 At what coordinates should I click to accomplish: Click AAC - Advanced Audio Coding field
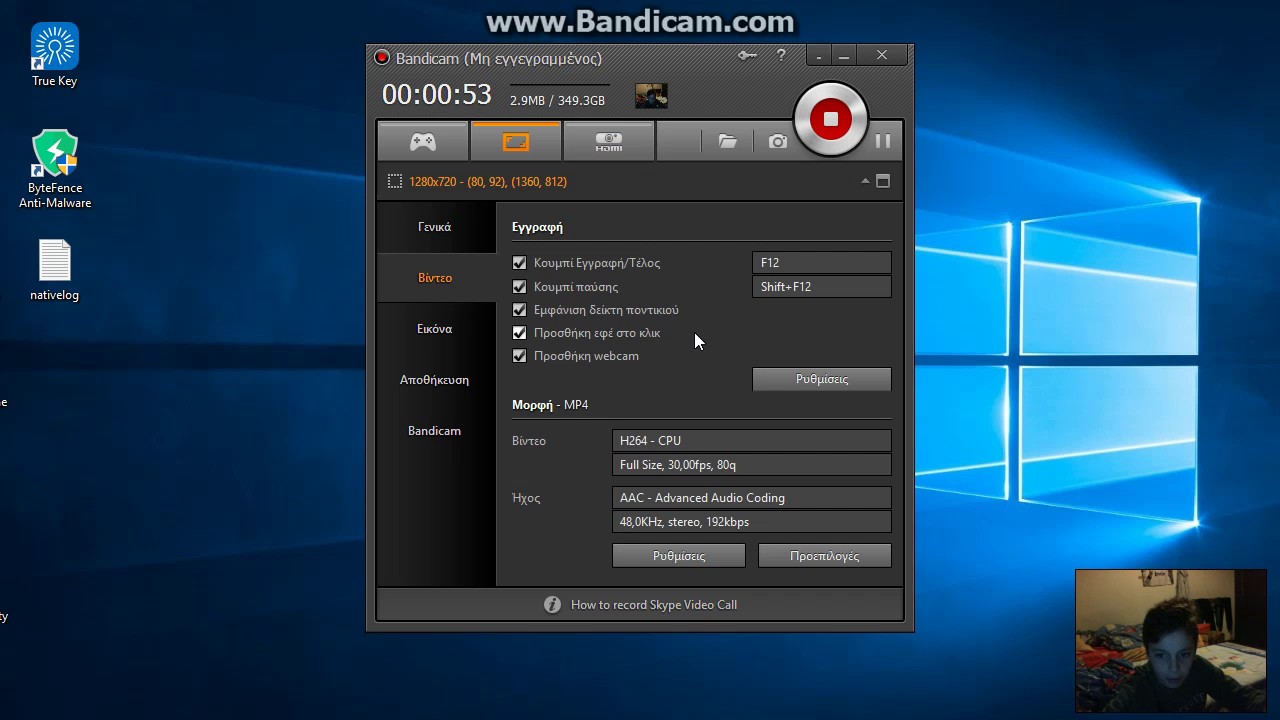pos(751,498)
